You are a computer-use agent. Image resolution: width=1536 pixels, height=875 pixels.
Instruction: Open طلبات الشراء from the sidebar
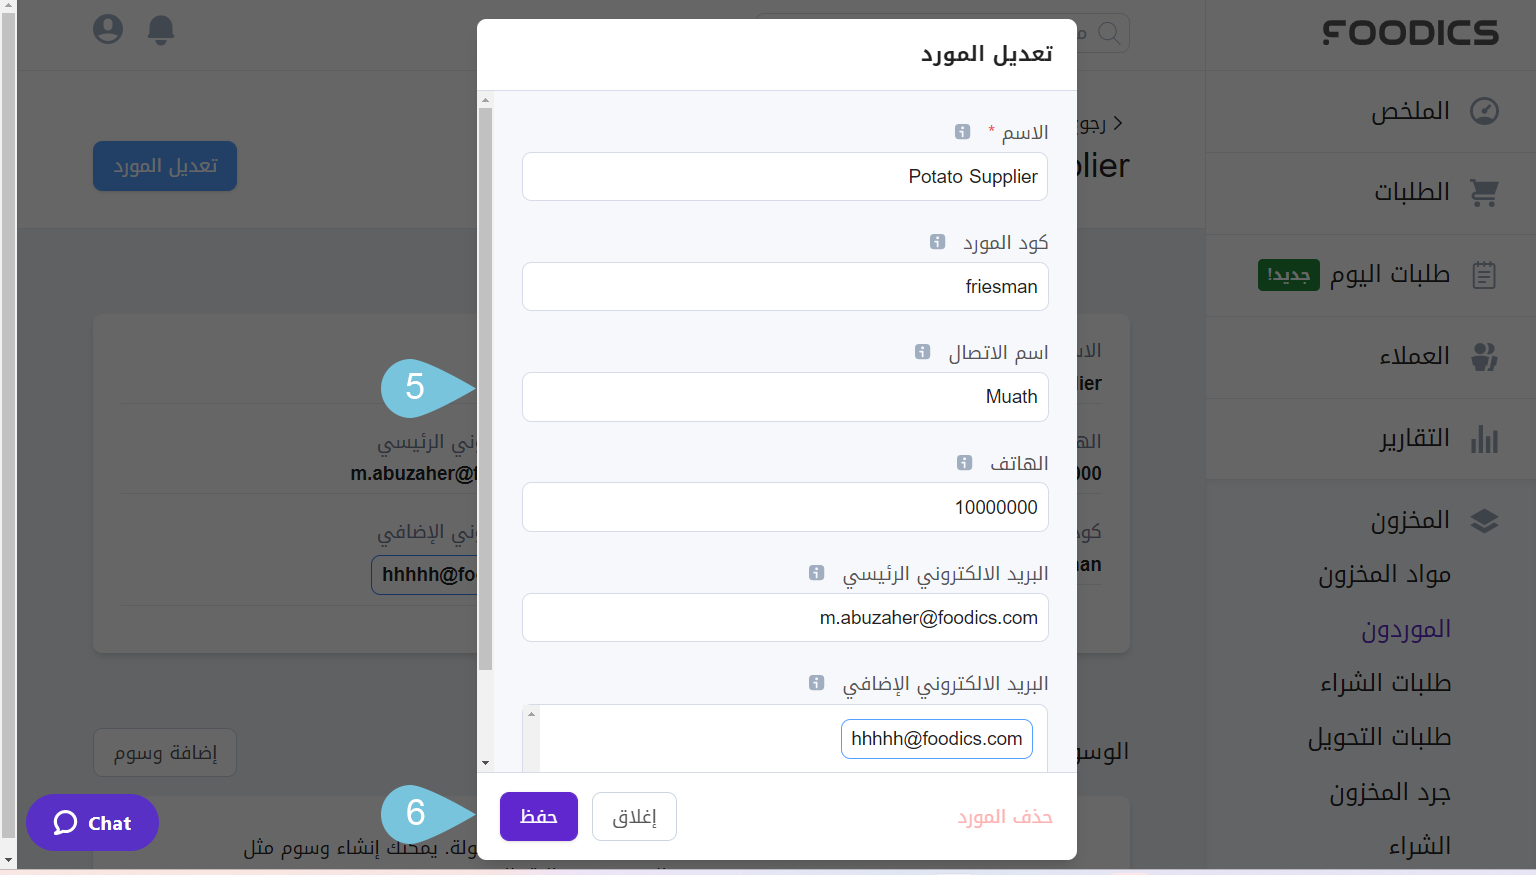[1384, 683]
